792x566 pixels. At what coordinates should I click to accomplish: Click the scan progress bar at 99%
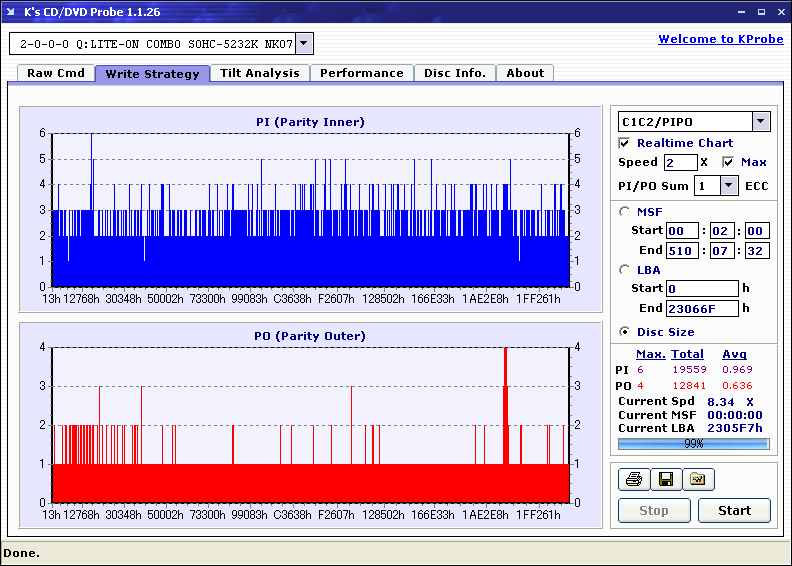pos(693,443)
